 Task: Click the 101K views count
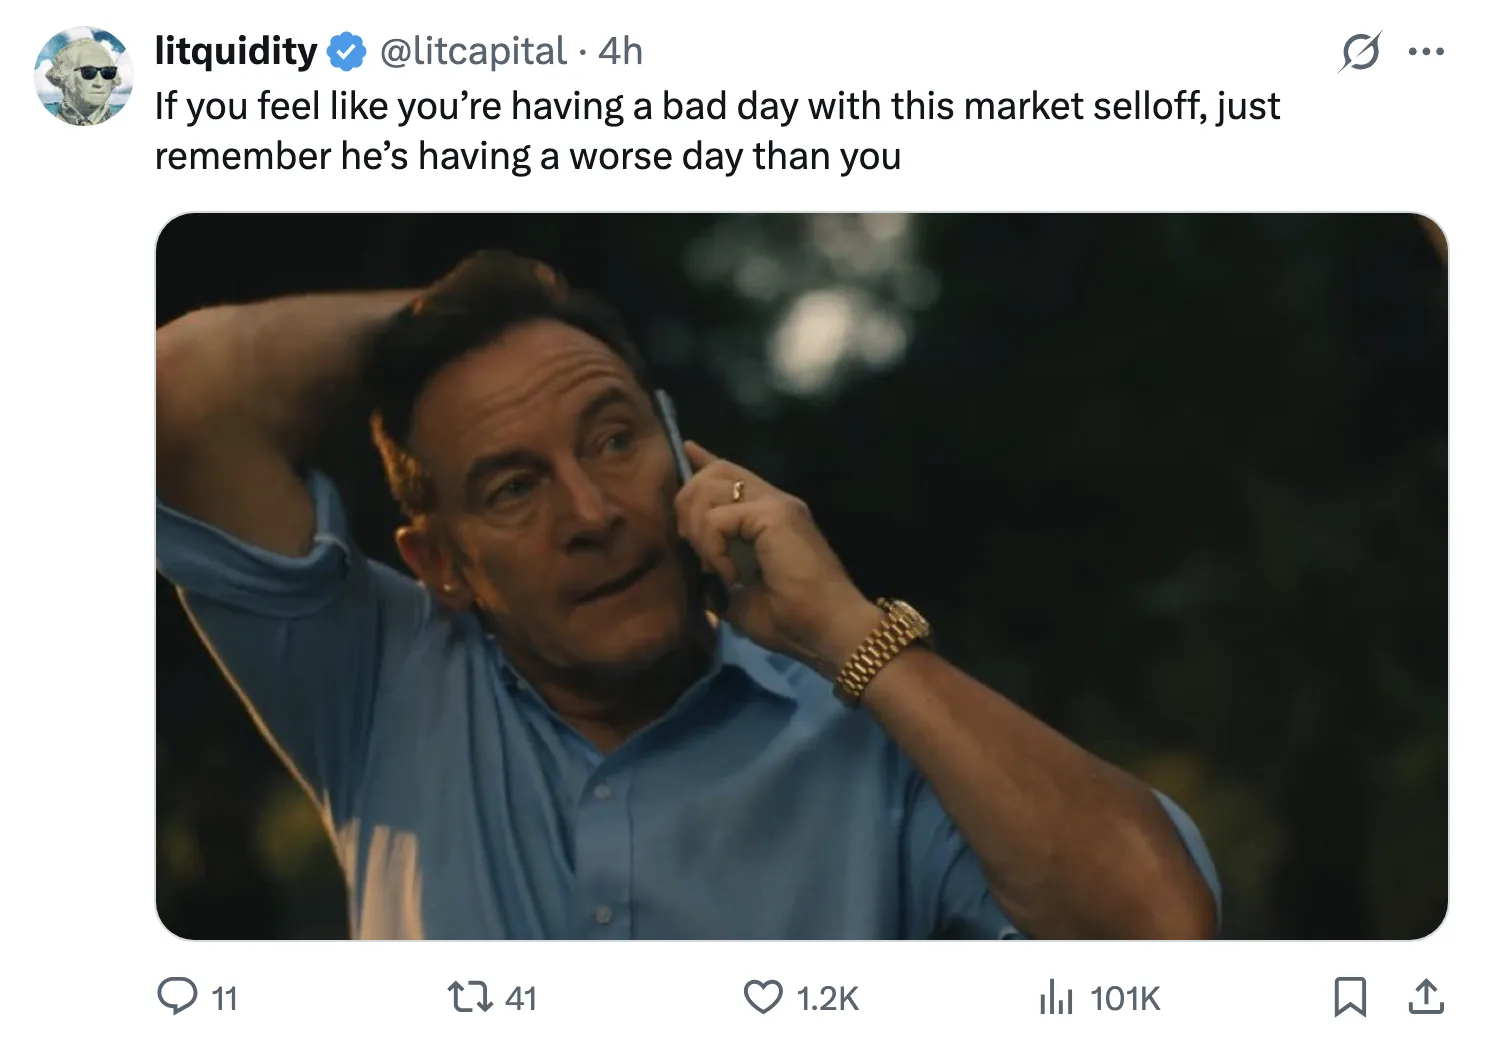tap(1125, 998)
